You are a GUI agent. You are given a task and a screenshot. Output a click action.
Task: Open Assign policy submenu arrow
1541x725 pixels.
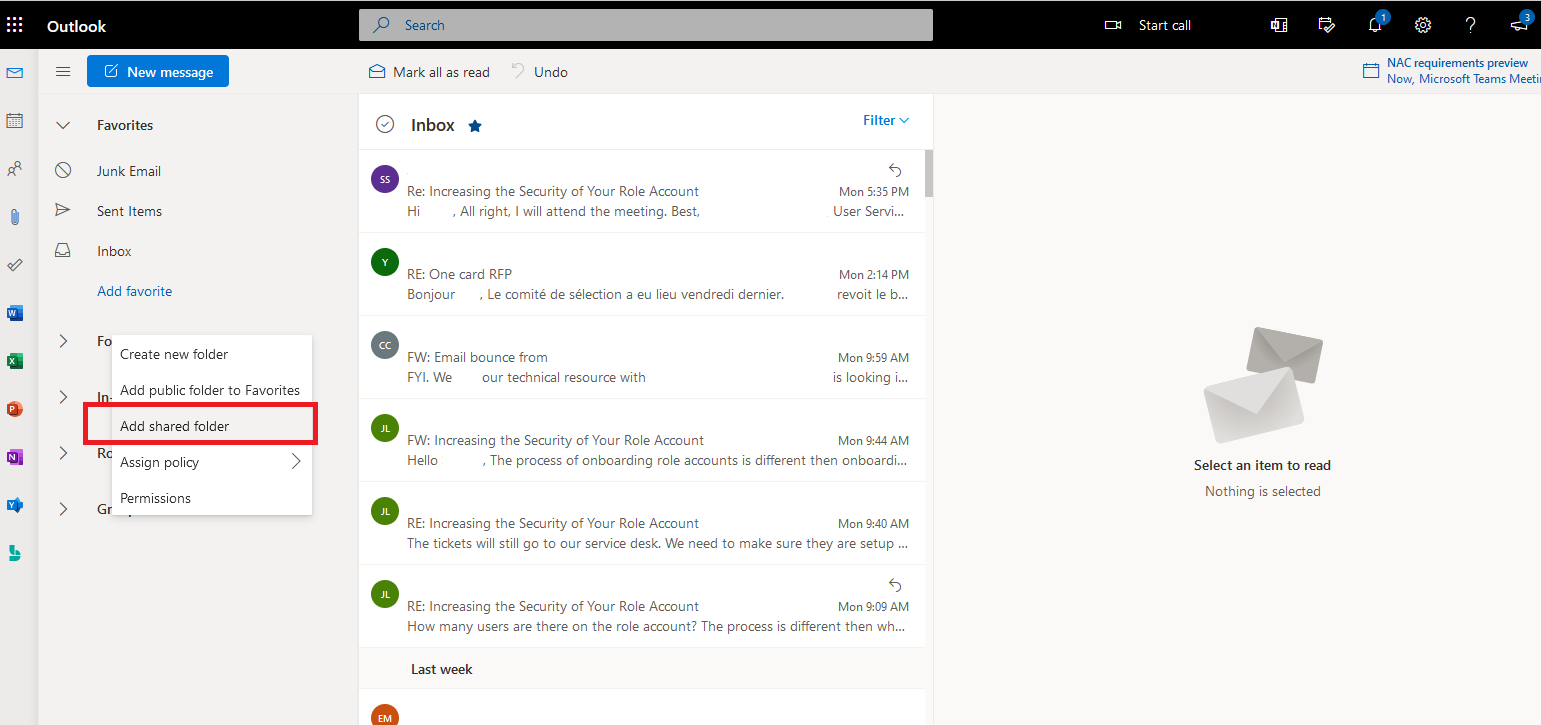click(x=296, y=462)
